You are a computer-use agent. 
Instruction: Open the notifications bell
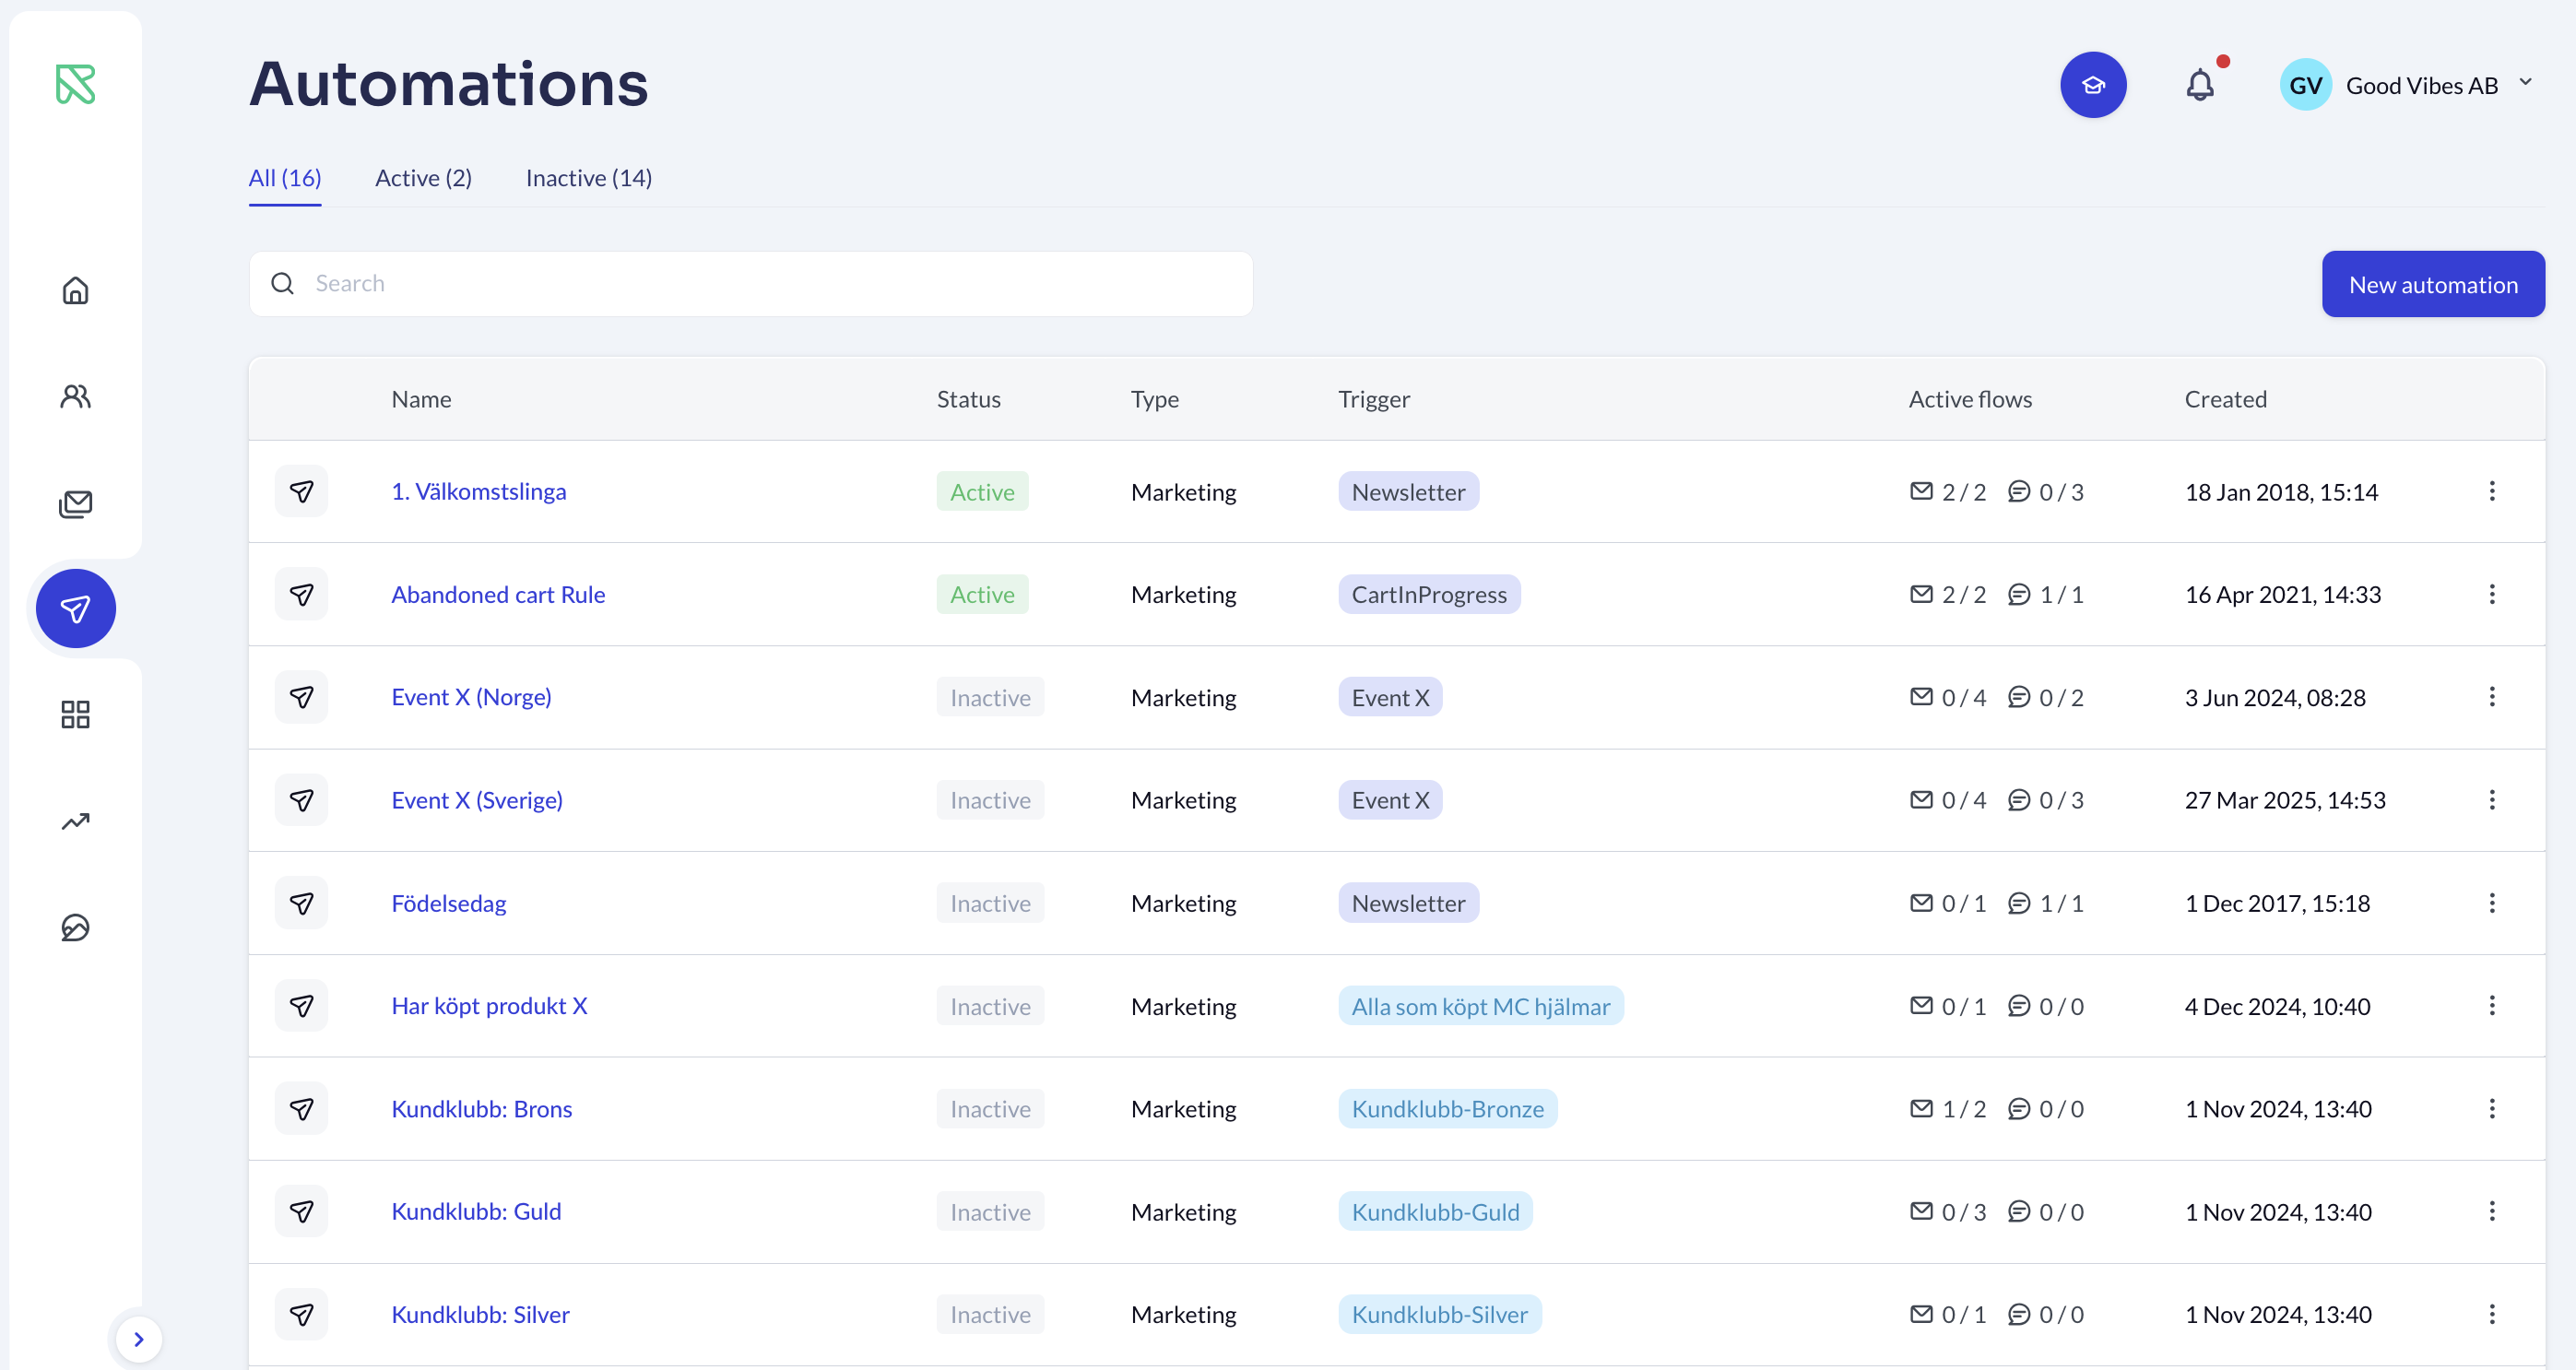2199,85
